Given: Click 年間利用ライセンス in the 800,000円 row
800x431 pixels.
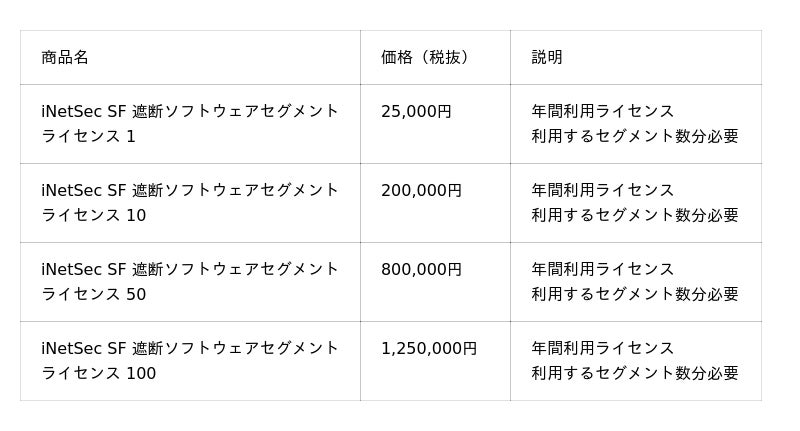Looking at the screenshot, I should [603, 269].
